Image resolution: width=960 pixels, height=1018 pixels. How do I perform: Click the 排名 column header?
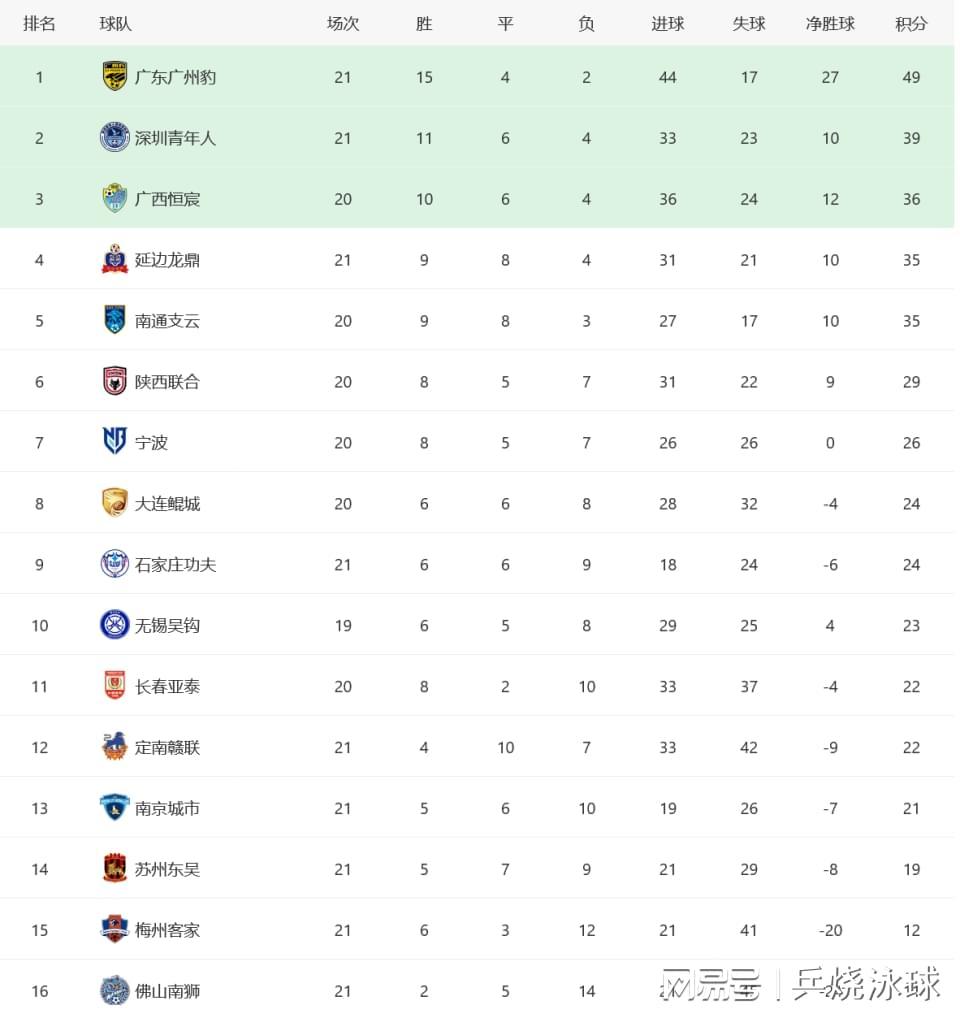[x=39, y=24]
